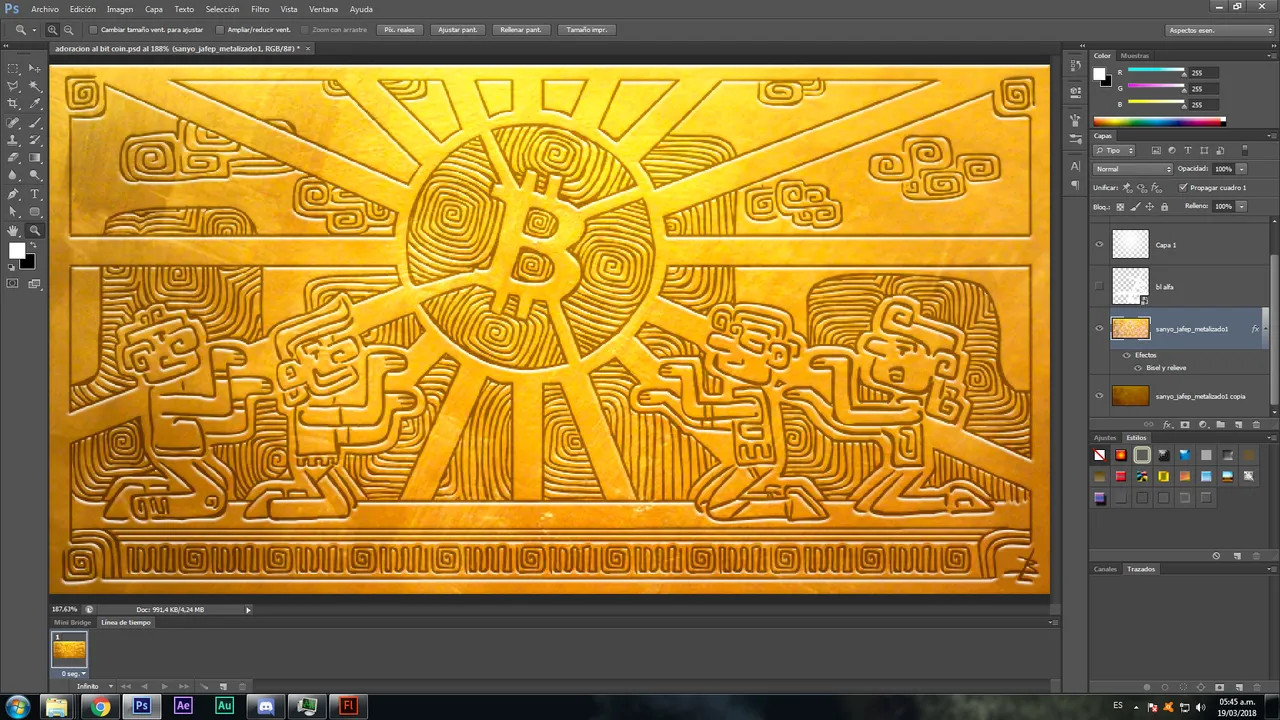Open the Zoom tool preset picker arrow
This screenshot has height=720, width=1280.
pos(34,30)
